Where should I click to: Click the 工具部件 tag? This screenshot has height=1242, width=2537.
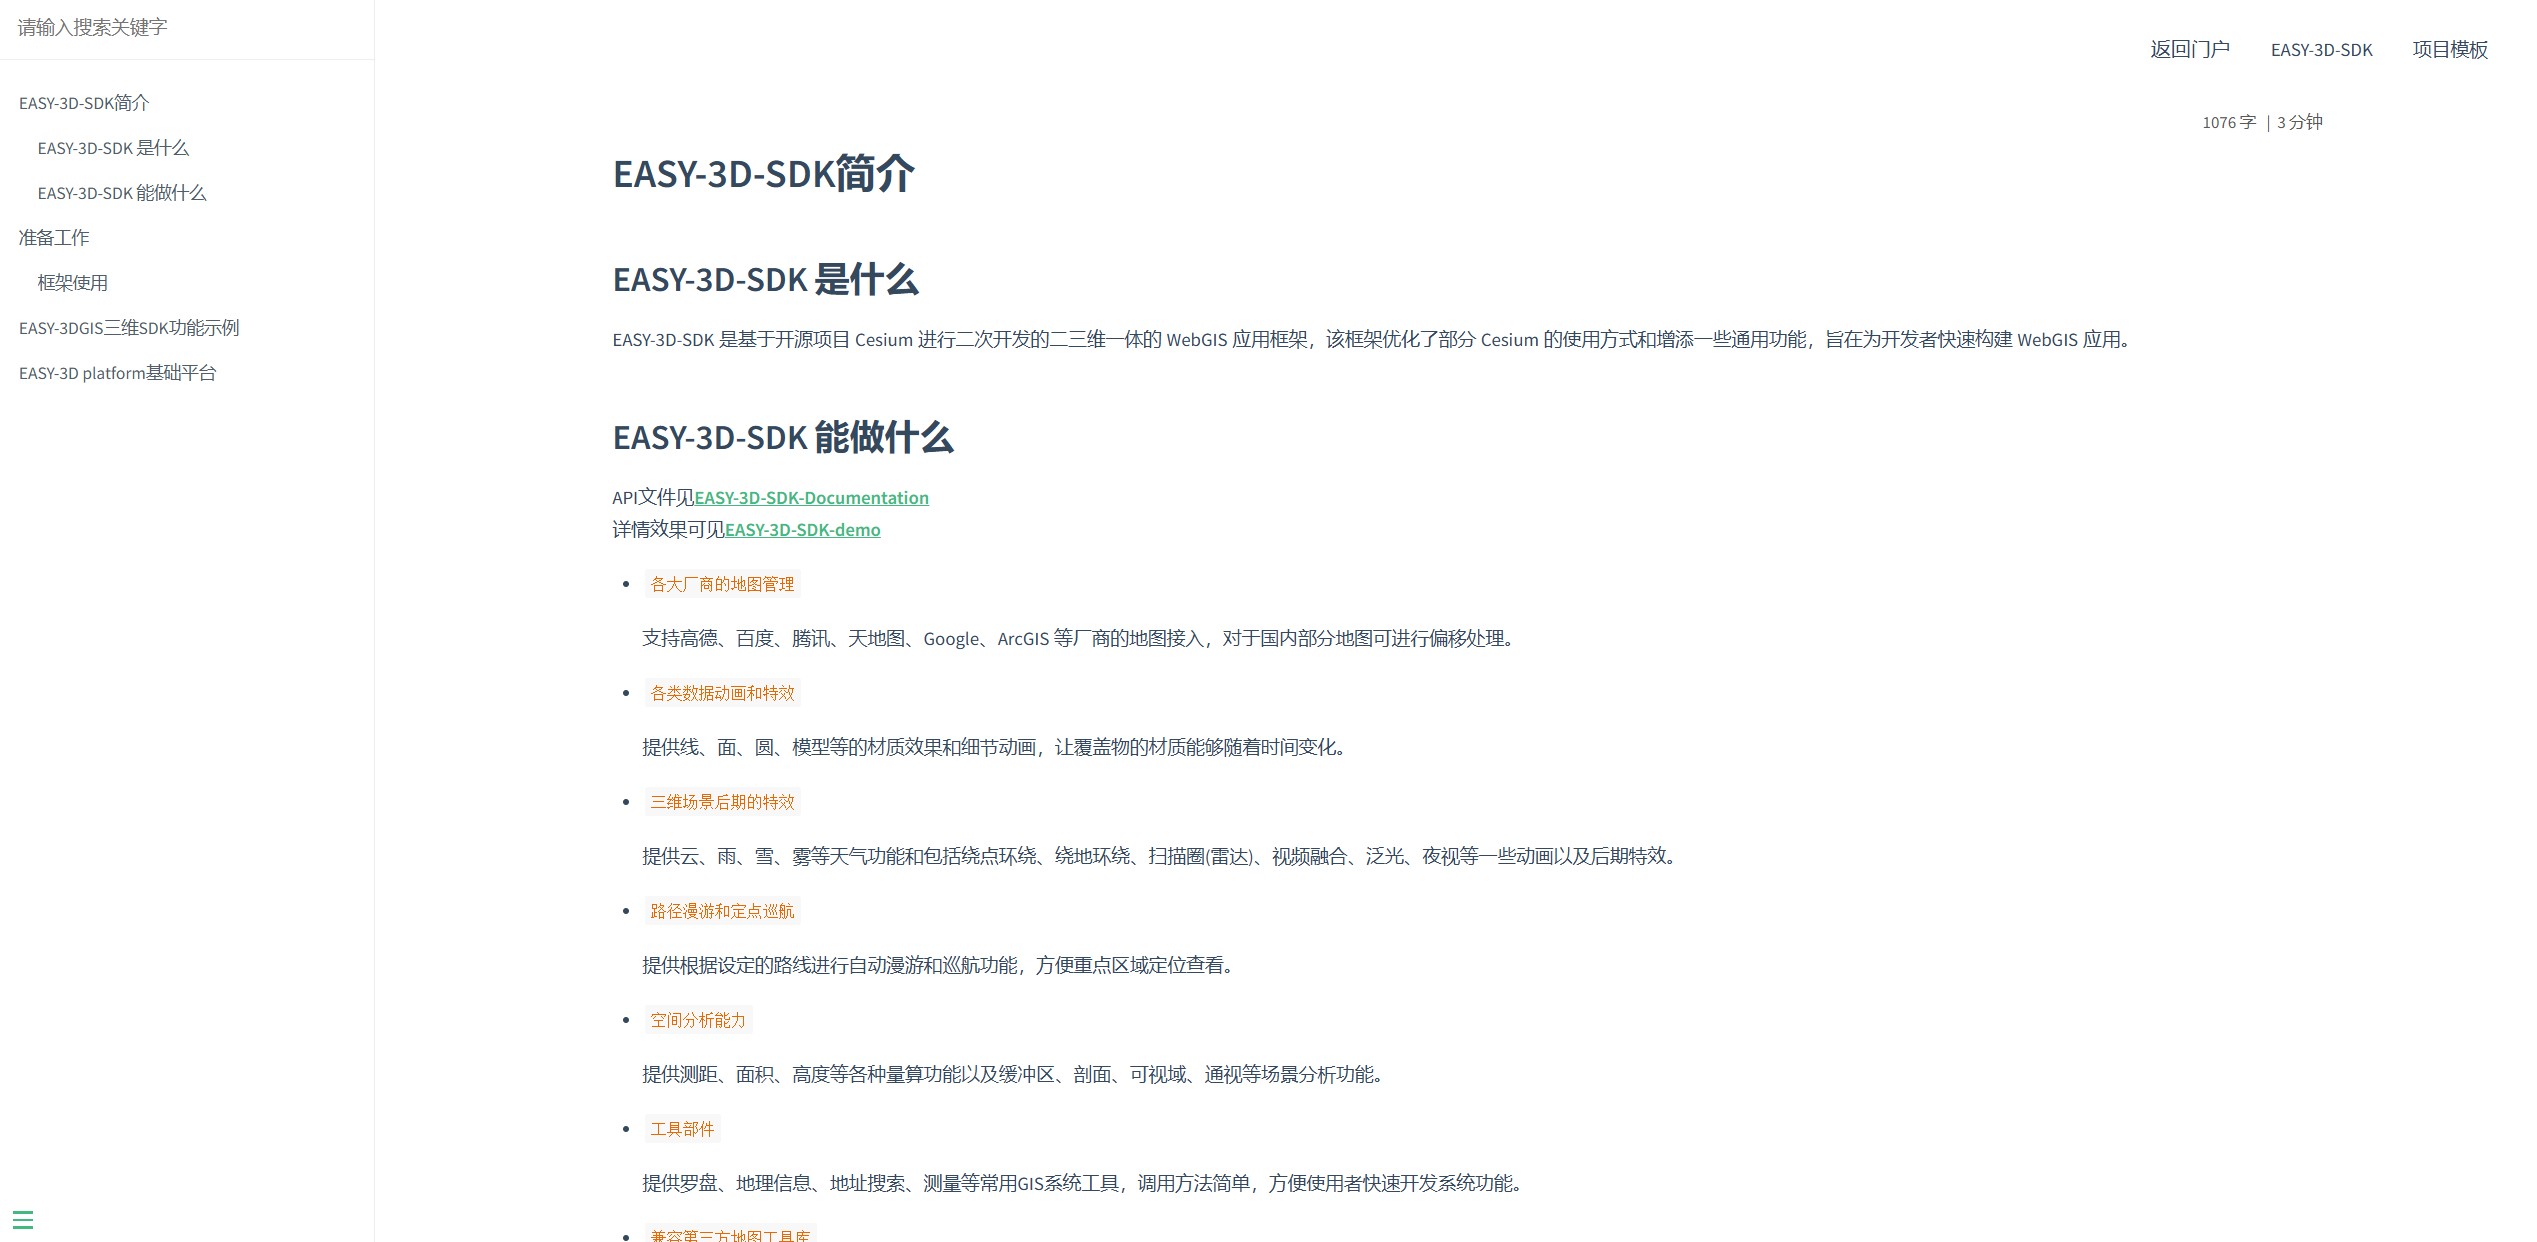pos(682,1129)
